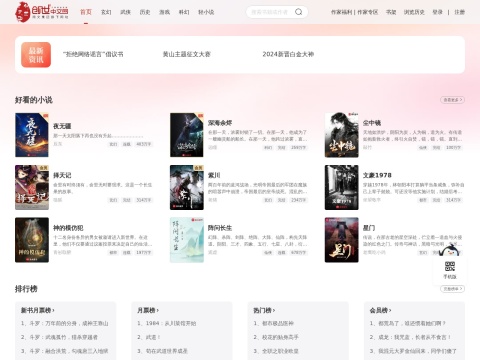Open the 星门 book cover

(342, 240)
